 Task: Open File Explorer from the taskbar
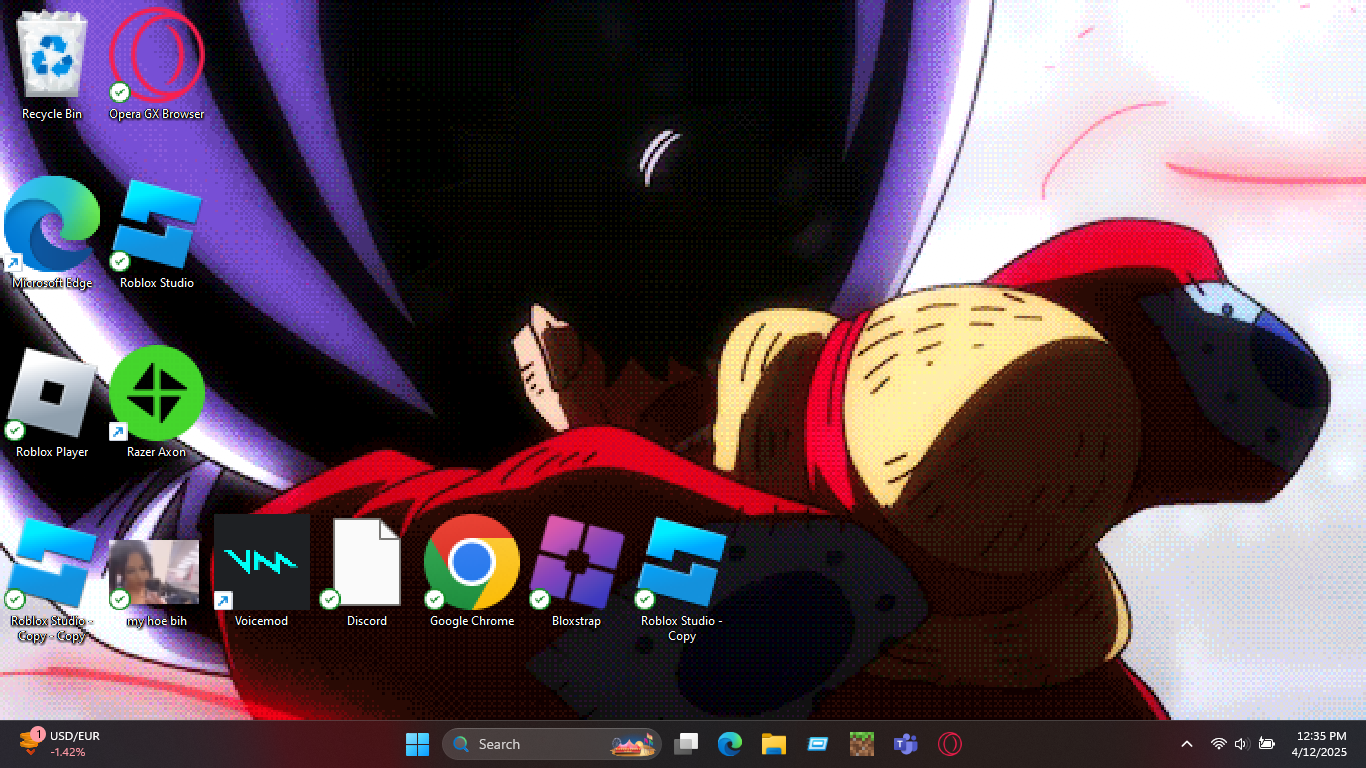tap(774, 744)
